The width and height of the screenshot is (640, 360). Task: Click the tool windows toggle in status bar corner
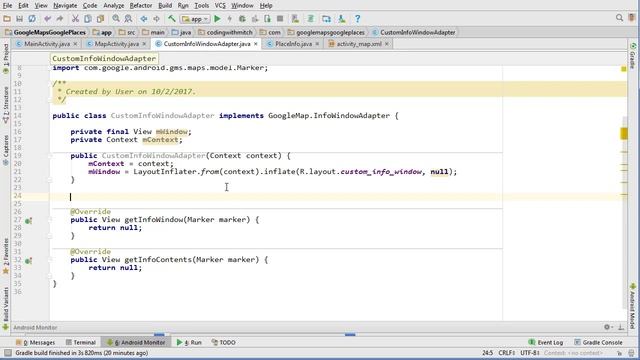coord(8,353)
